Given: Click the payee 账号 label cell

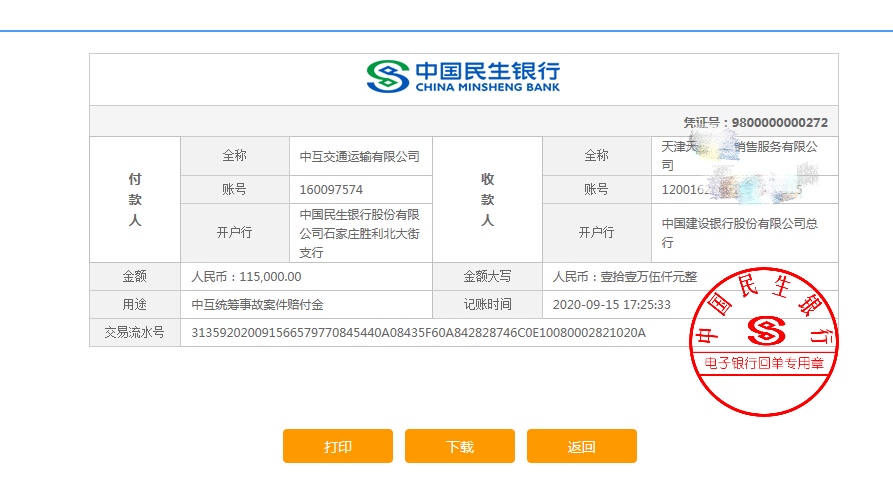Looking at the screenshot, I should click(597, 190).
